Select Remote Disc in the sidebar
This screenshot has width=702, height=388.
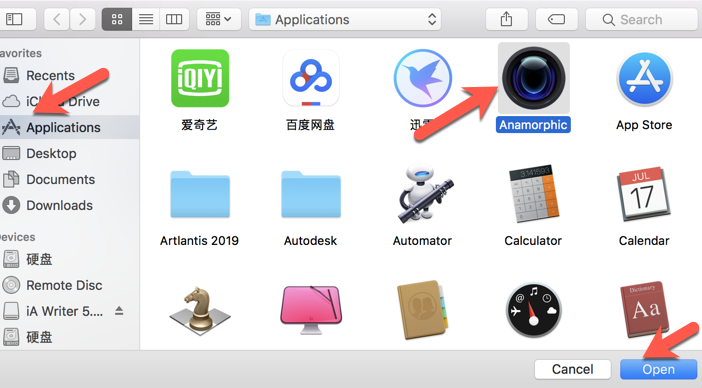tap(69, 285)
